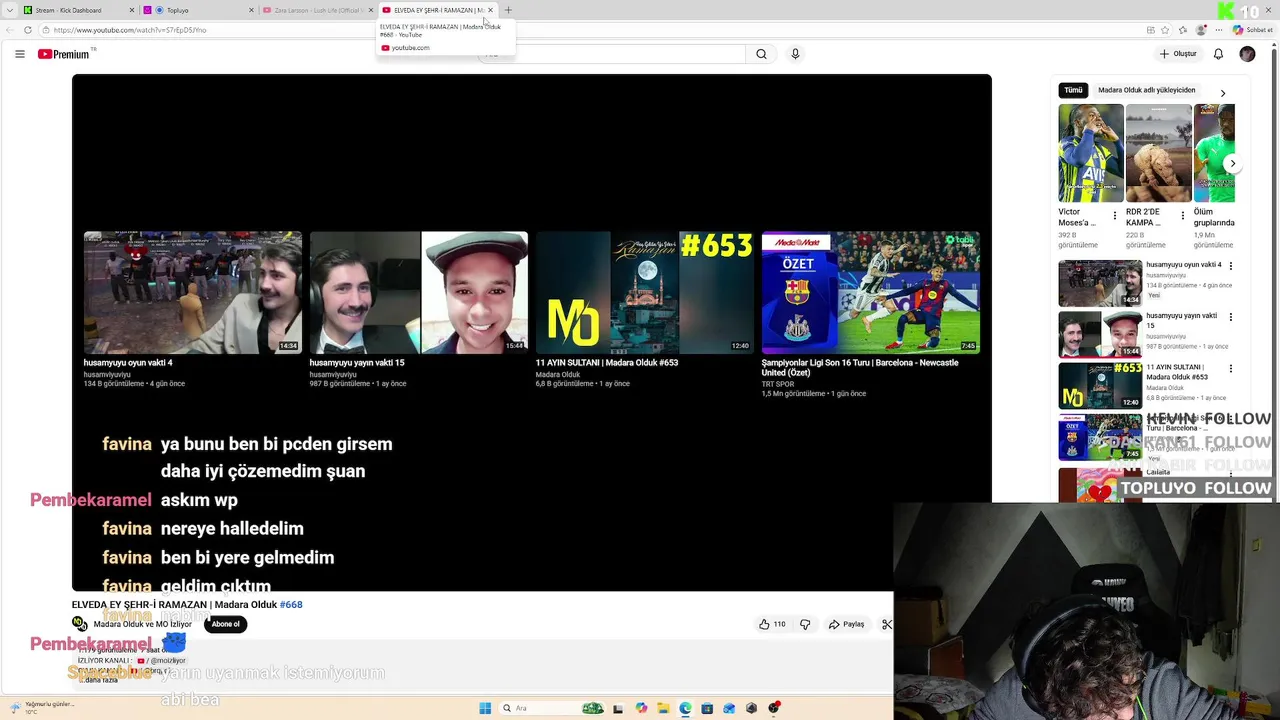Image resolution: width=1280 pixels, height=720 pixels.
Task: Go to YouTube Premium home logo
Action: click(64, 54)
